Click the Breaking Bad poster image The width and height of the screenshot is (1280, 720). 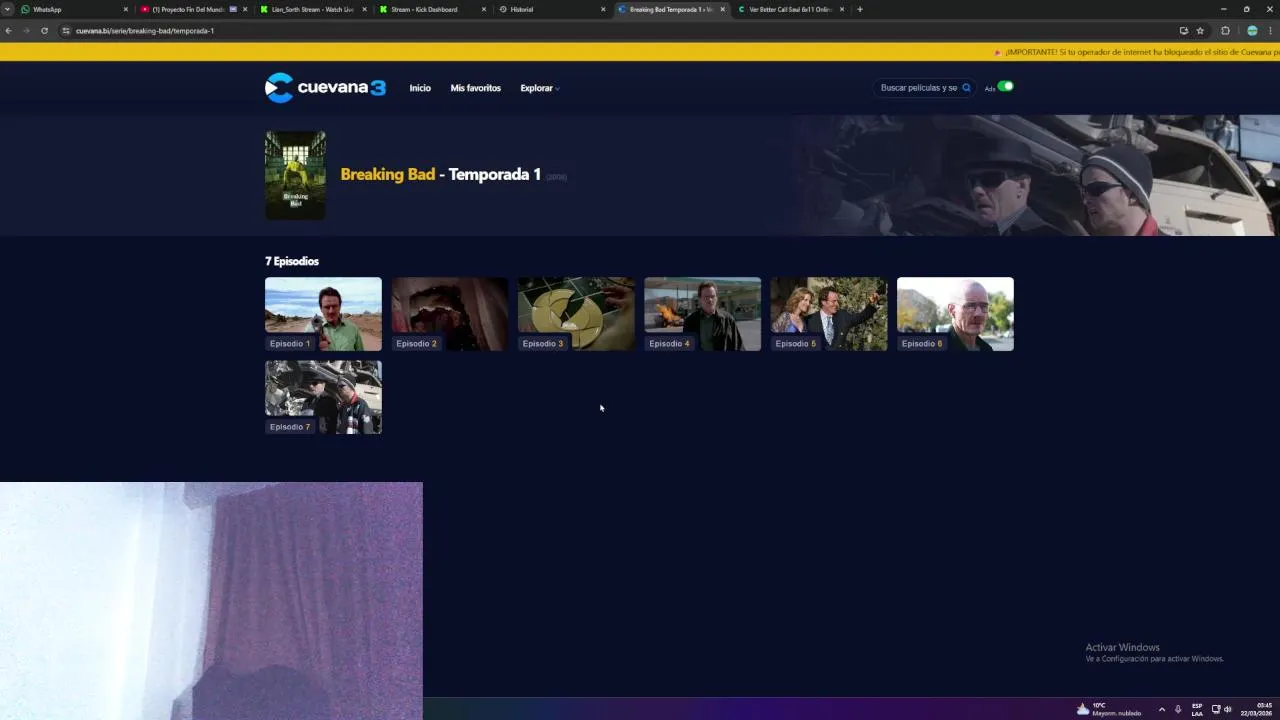[x=295, y=175]
